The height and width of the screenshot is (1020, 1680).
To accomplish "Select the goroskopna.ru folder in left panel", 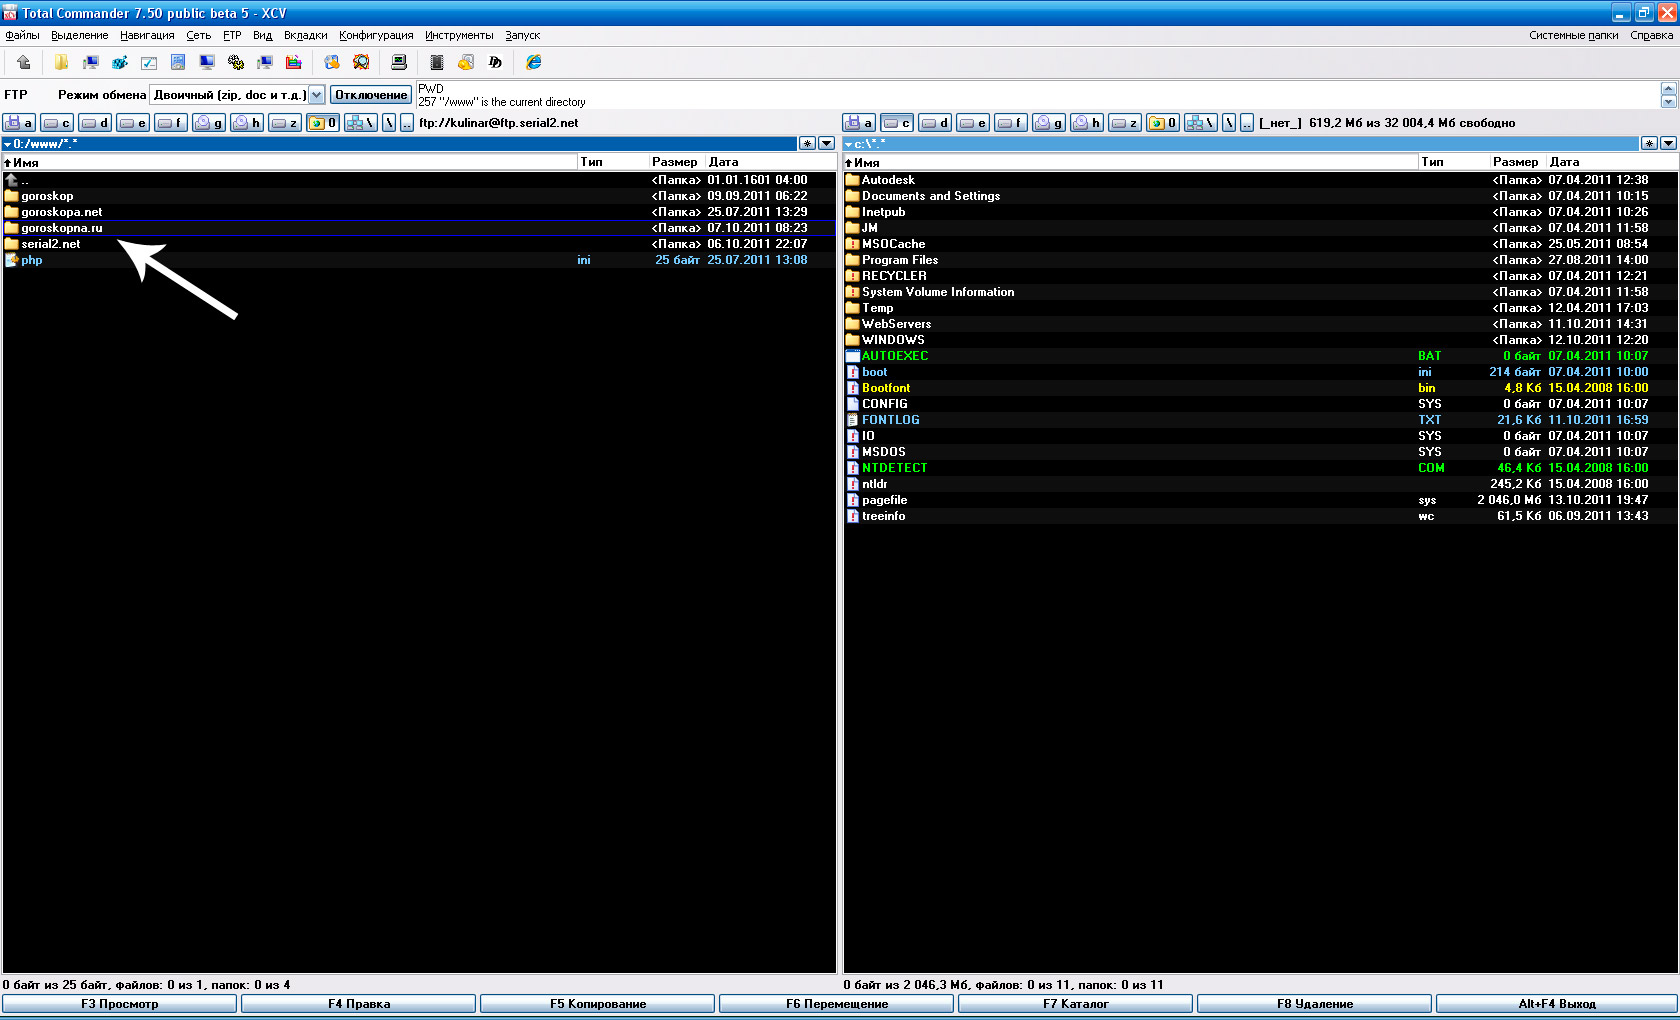I will (62, 228).
